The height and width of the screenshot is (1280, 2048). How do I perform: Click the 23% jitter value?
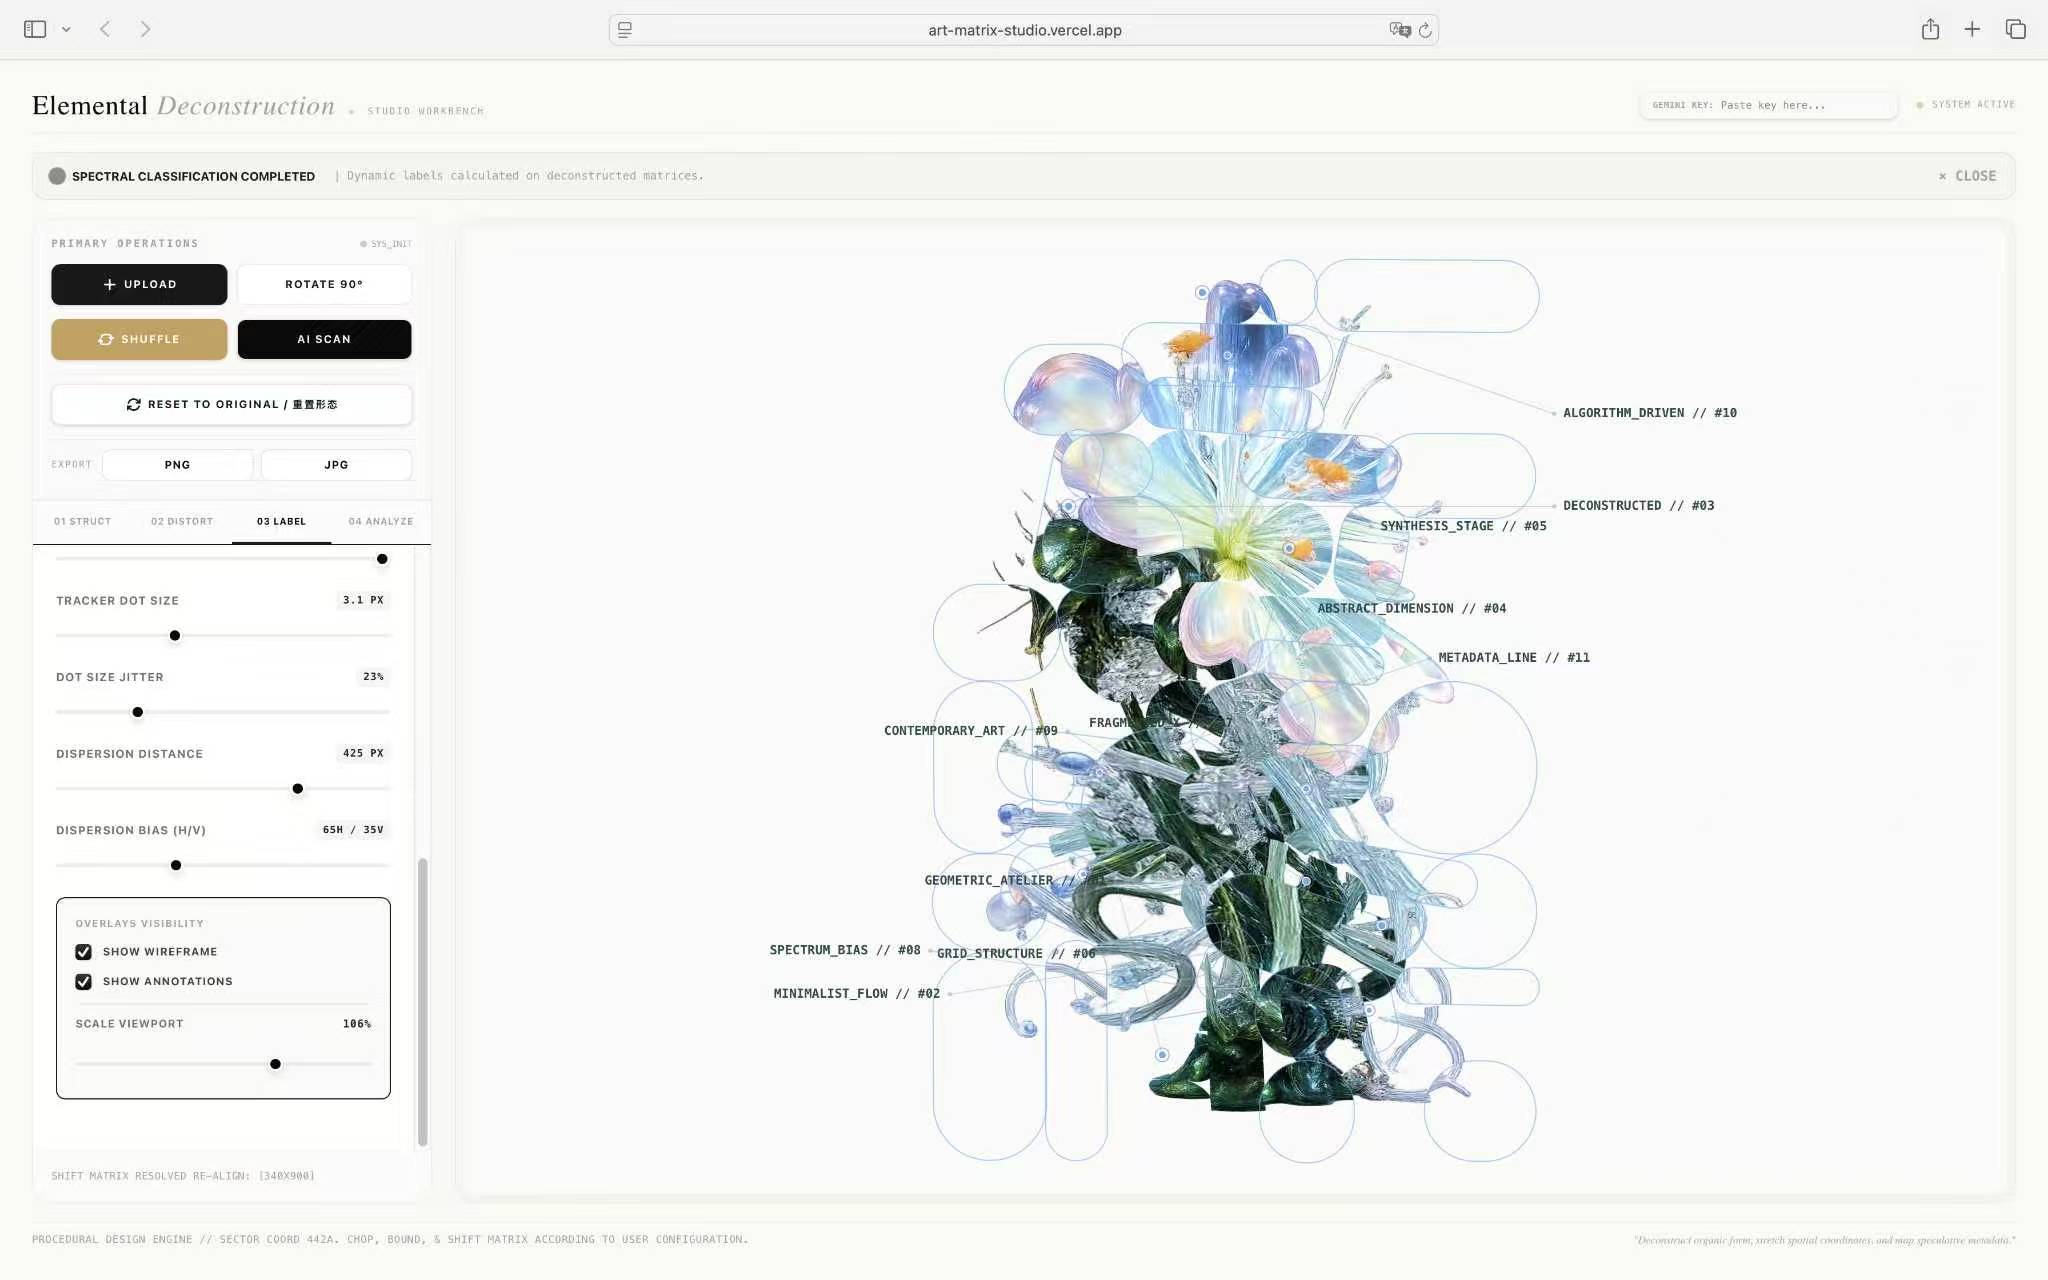point(373,677)
